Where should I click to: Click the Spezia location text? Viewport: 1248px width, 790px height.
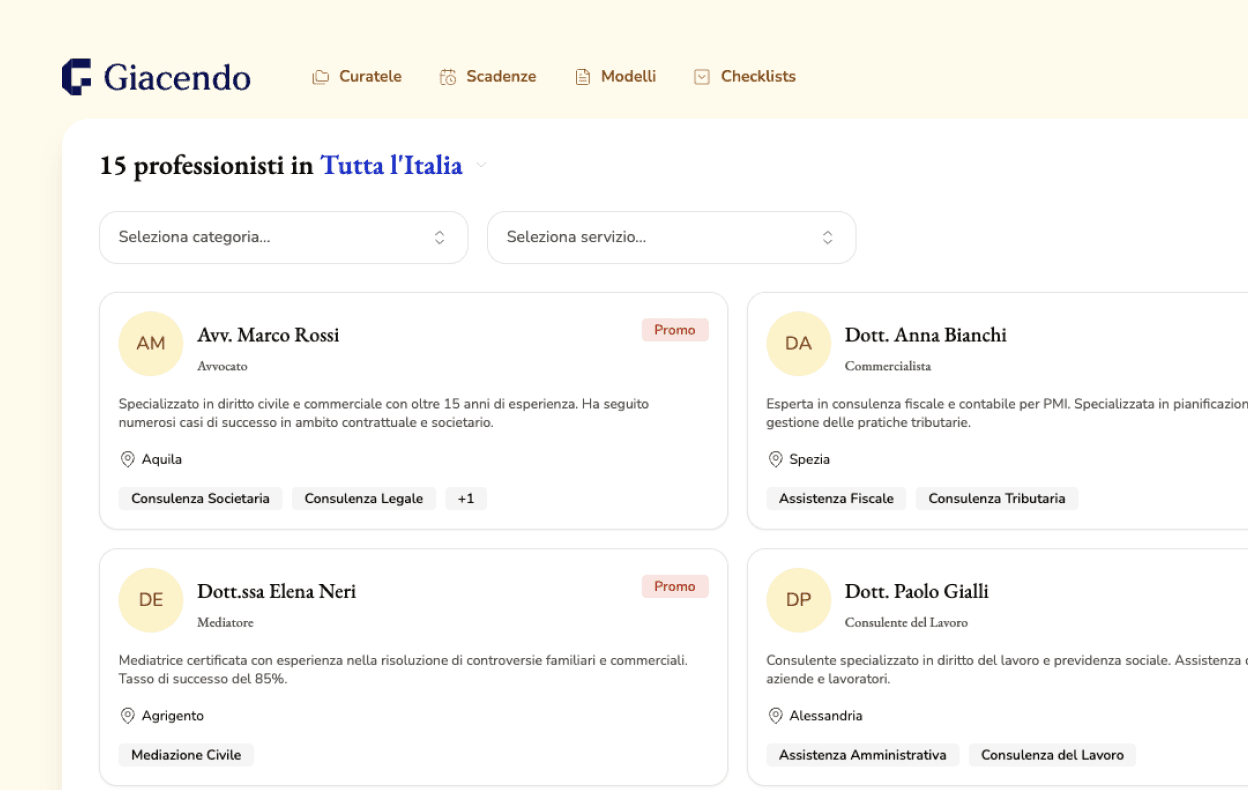[x=810, y=459]
